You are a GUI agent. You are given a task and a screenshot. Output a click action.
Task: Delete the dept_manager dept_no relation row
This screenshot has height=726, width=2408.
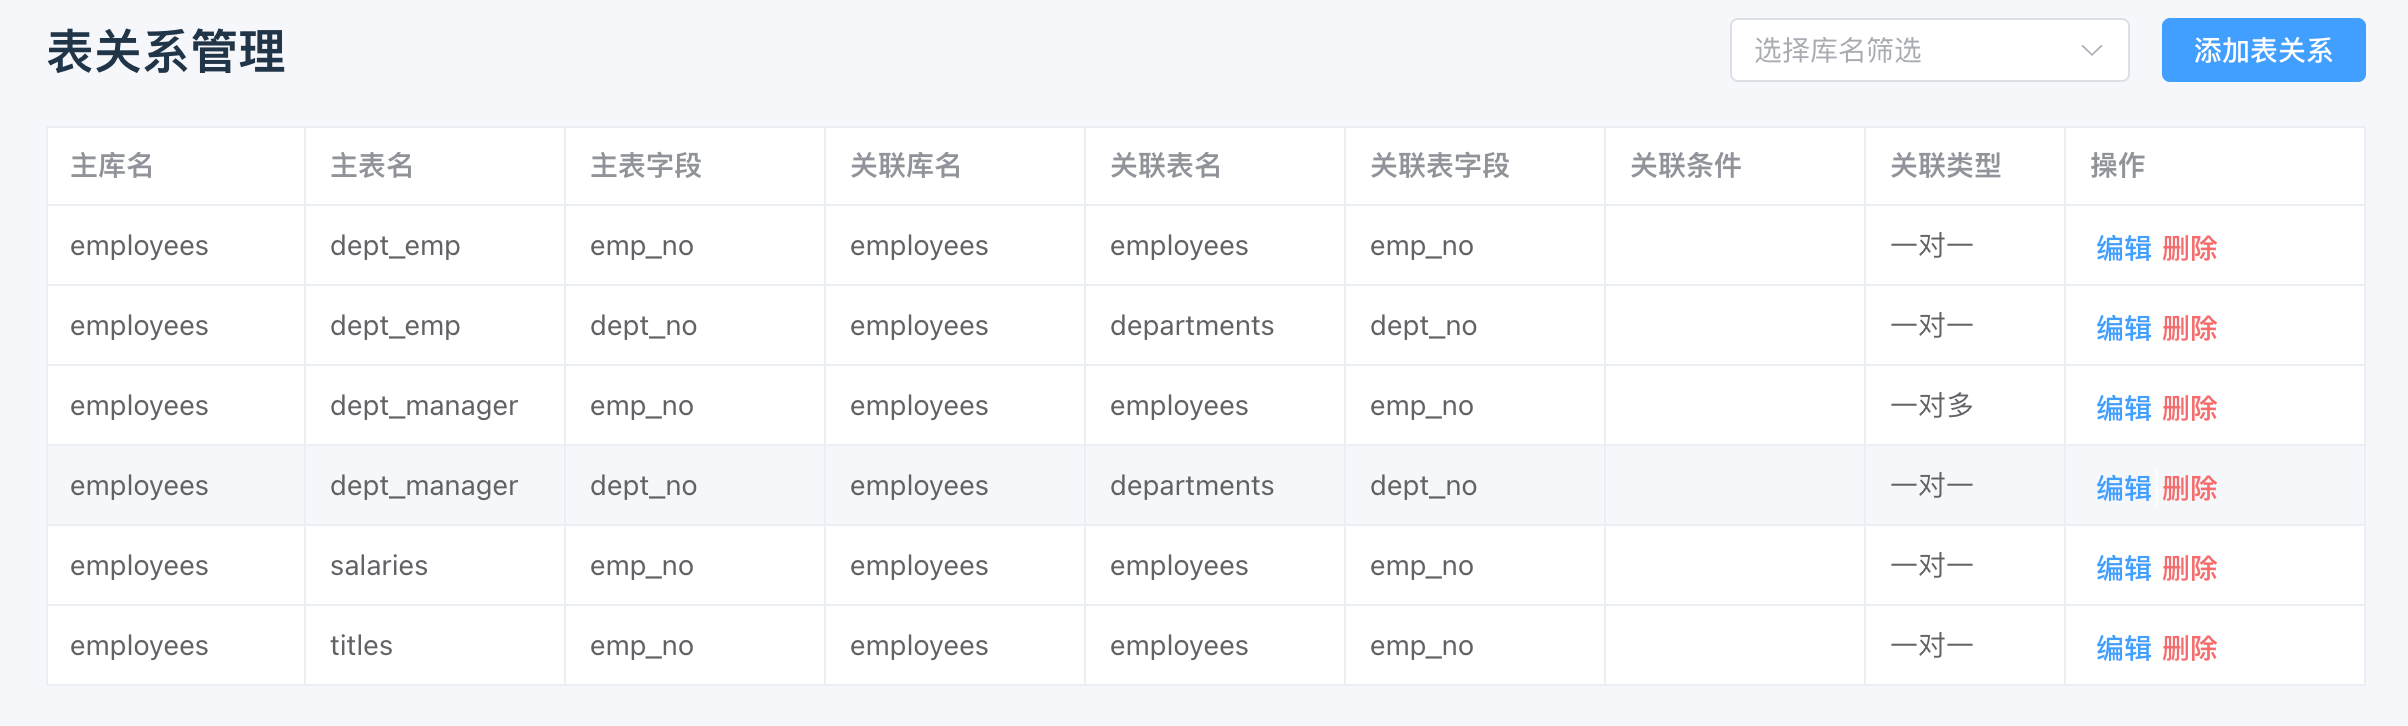coord(2190,488)
